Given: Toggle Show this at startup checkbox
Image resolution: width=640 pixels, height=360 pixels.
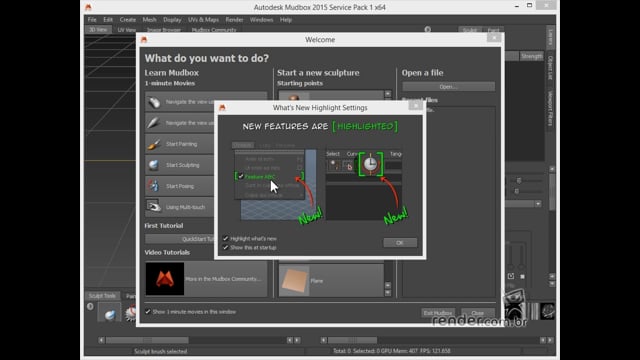Looking at the screenshot, I should point(226,247).
